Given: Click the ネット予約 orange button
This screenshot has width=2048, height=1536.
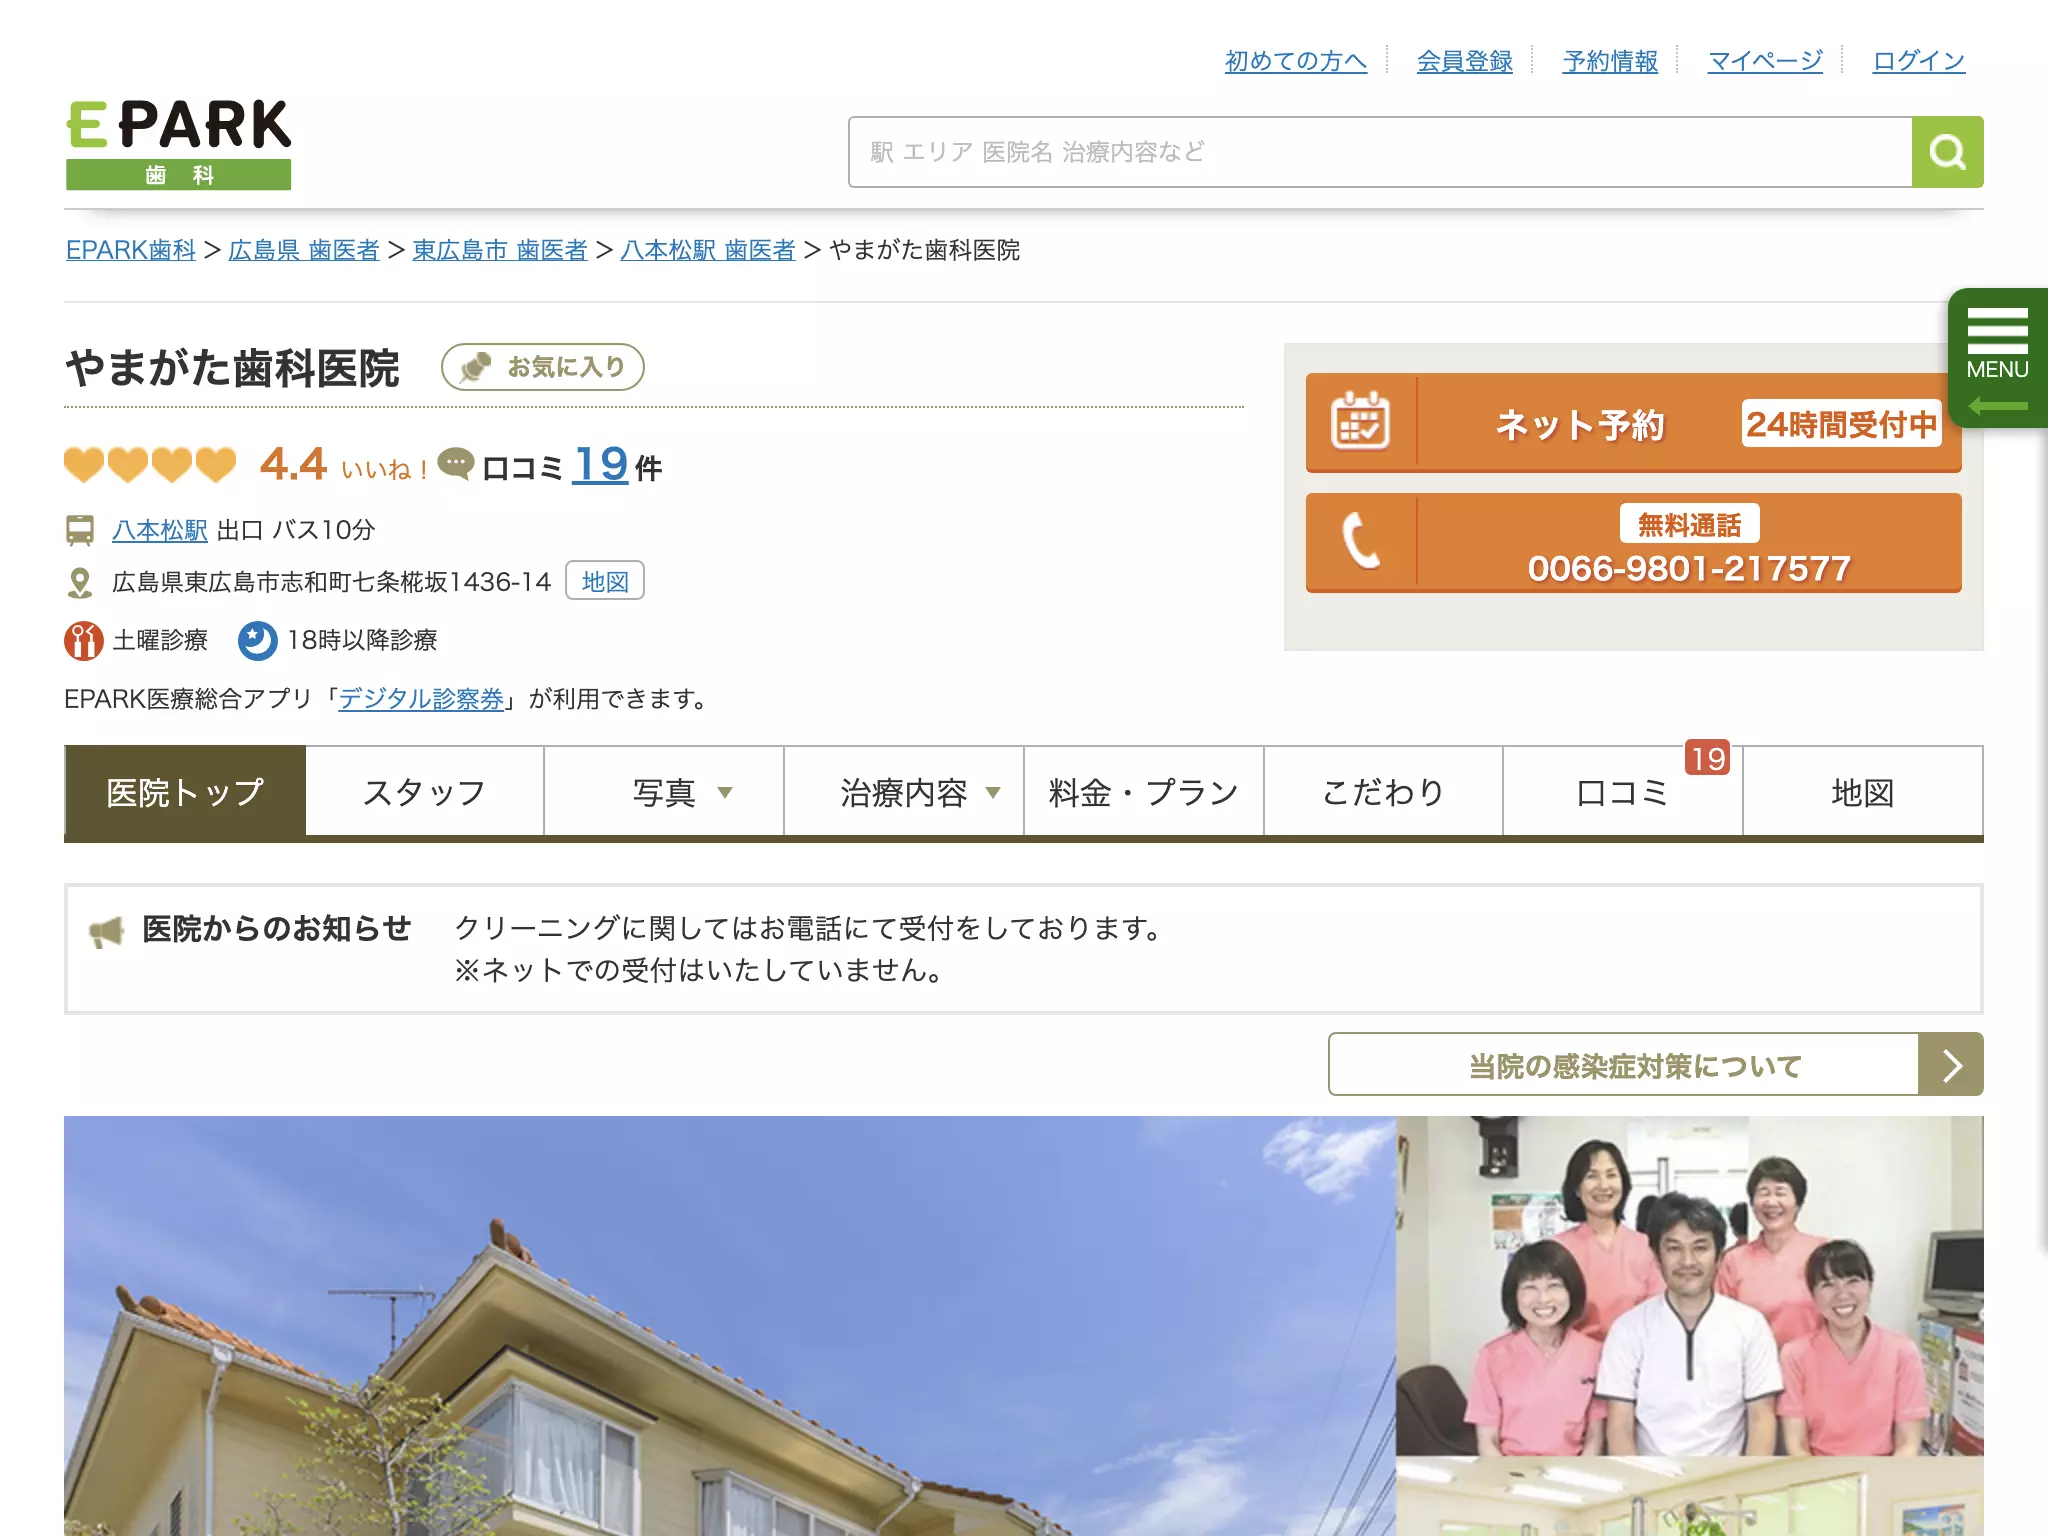Looking at the screenshot, I should pos(1634,423).
